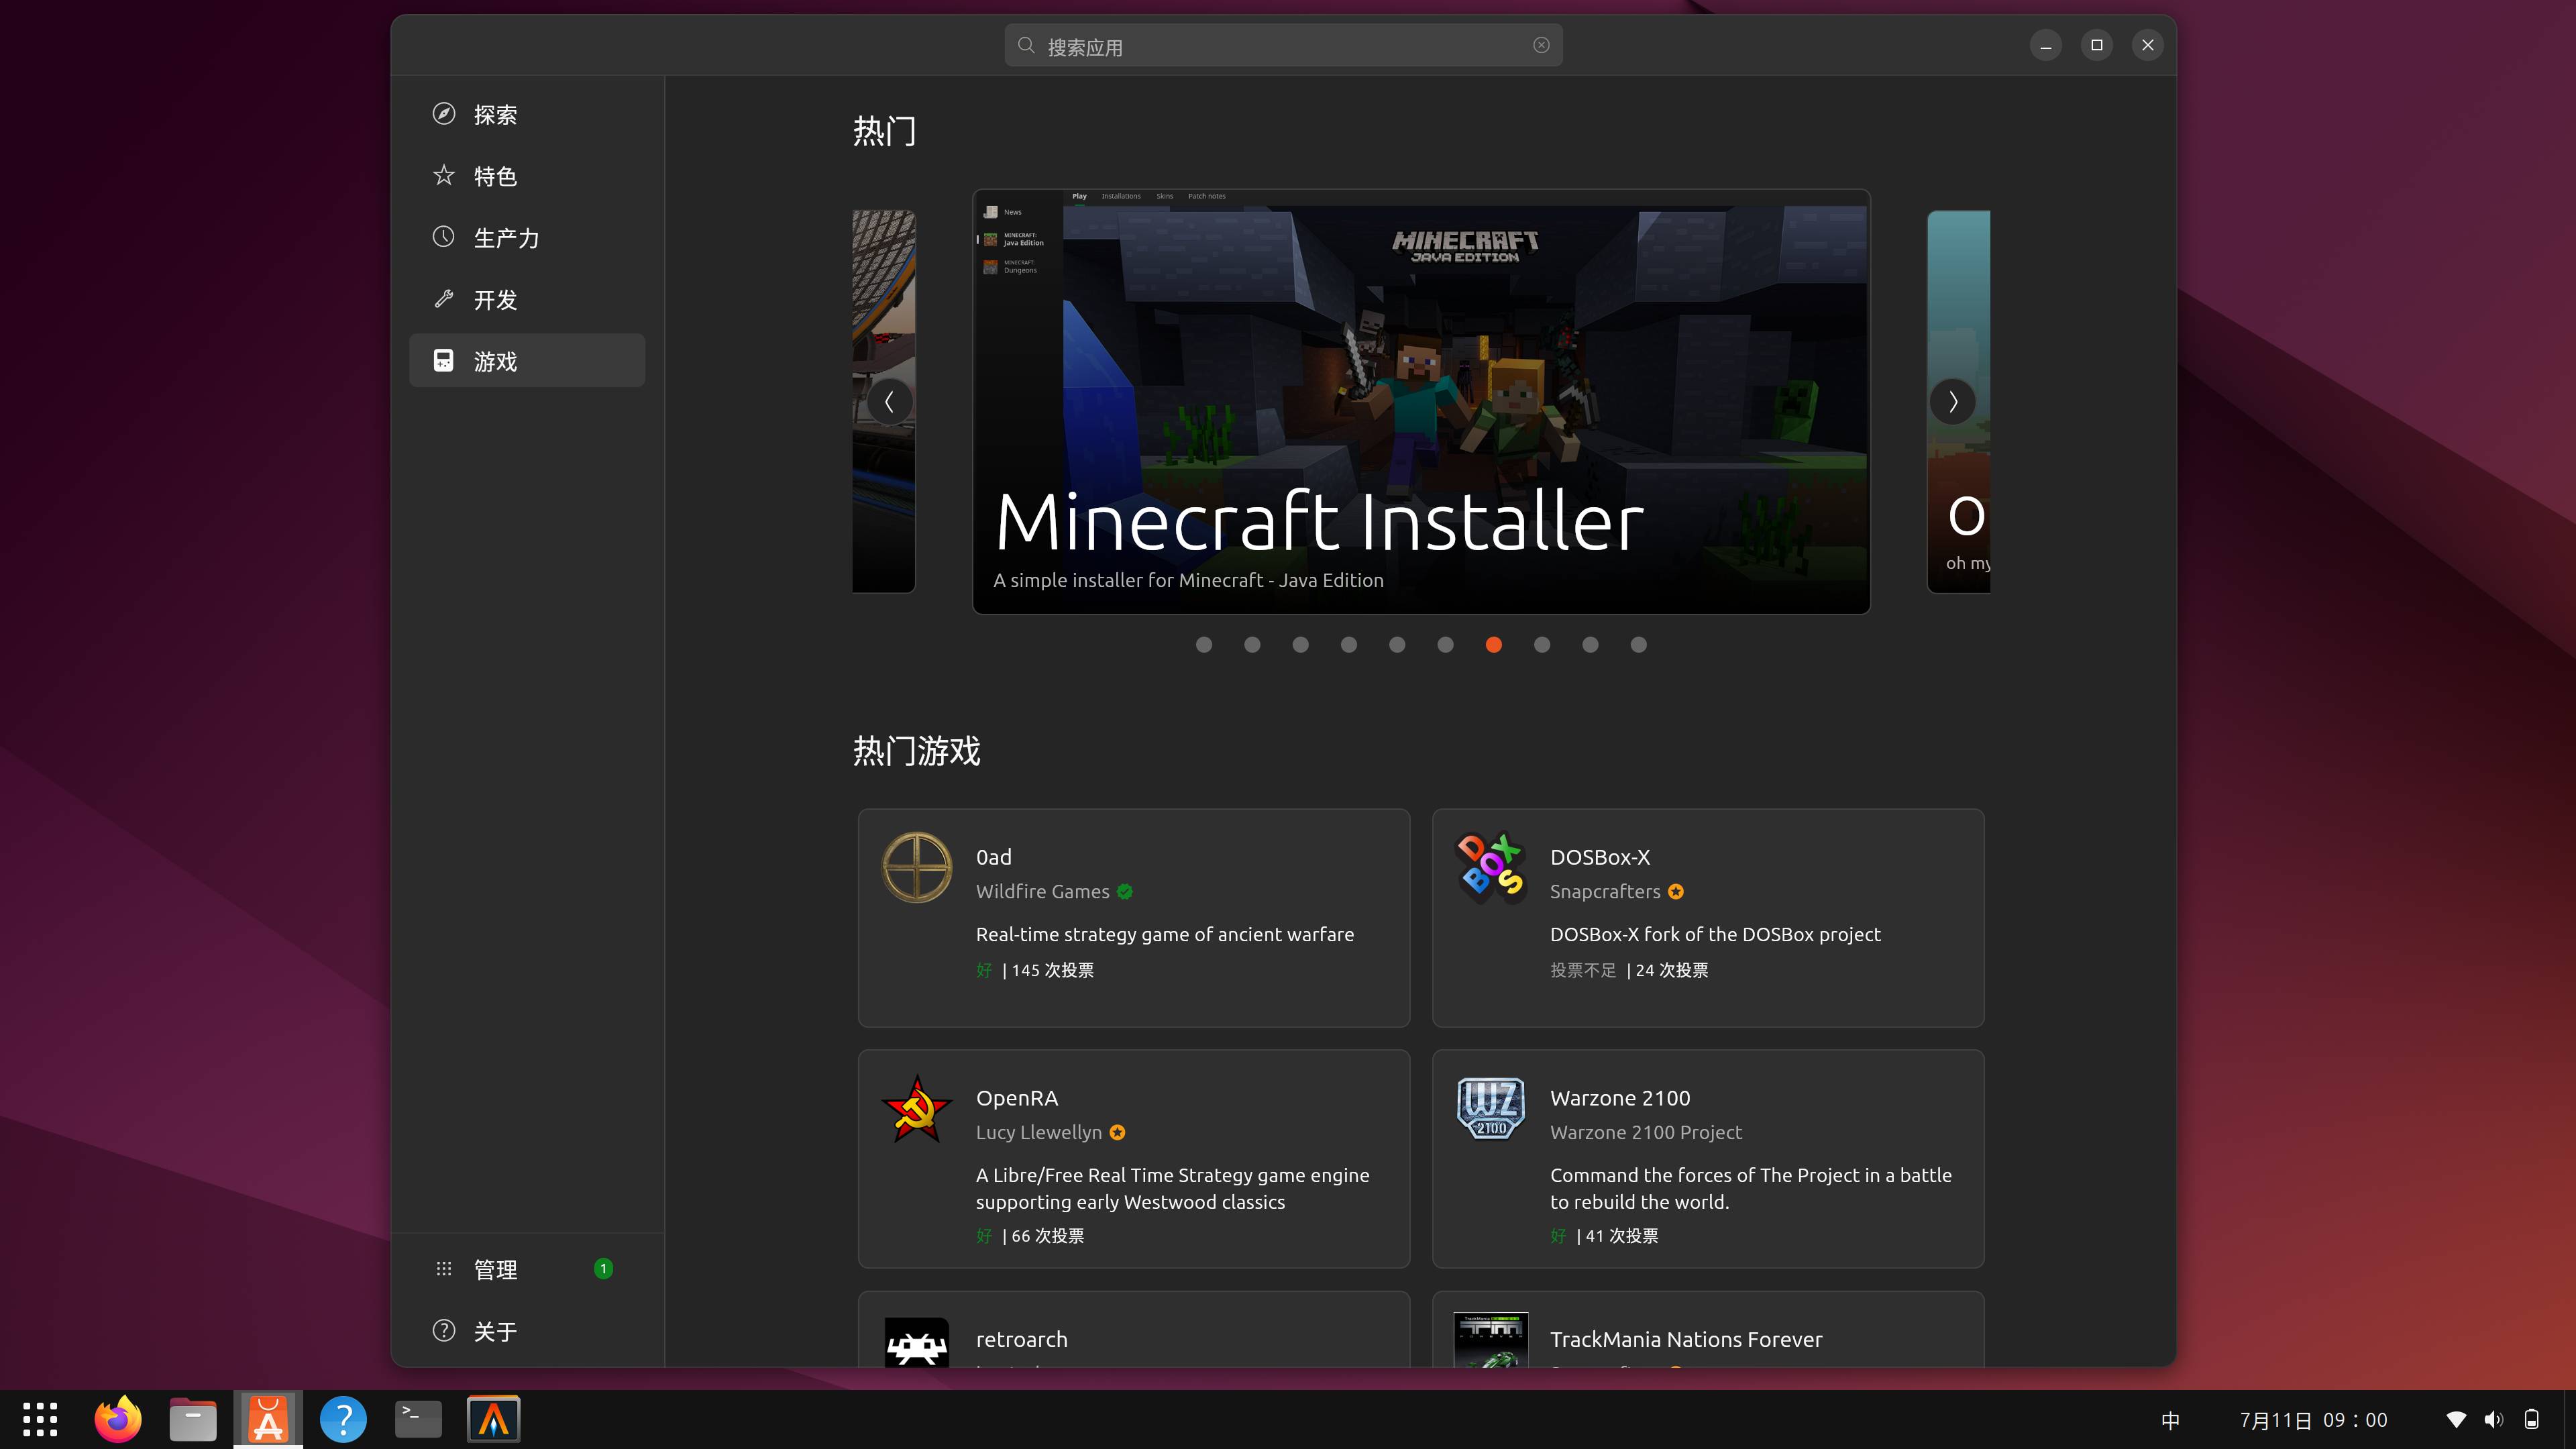
Task: Select the second carousel page dot
Action: tap(1252, 645)
